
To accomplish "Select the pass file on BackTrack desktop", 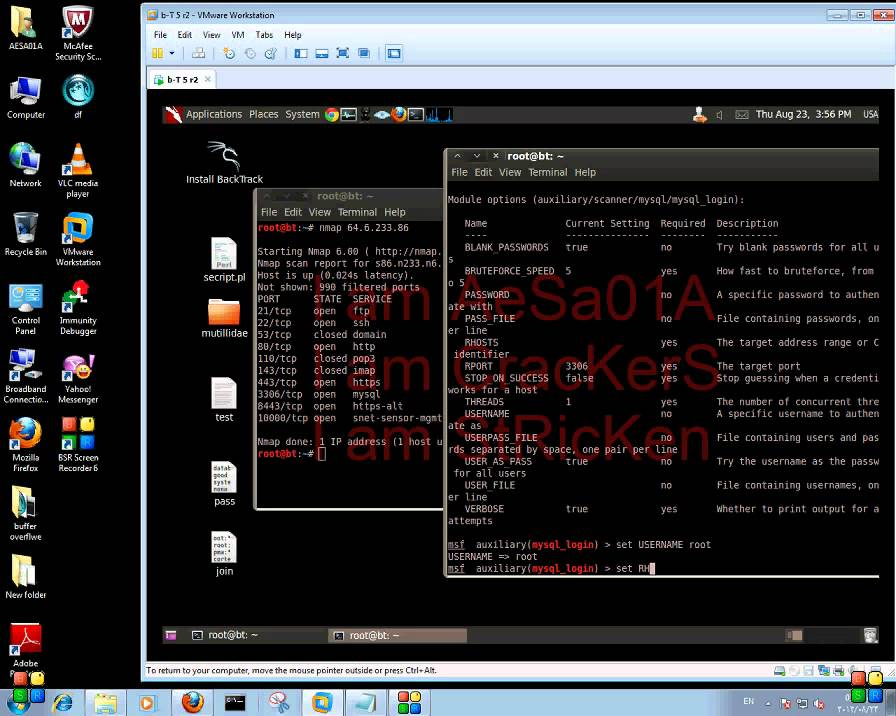I will [x=224, y=484].
